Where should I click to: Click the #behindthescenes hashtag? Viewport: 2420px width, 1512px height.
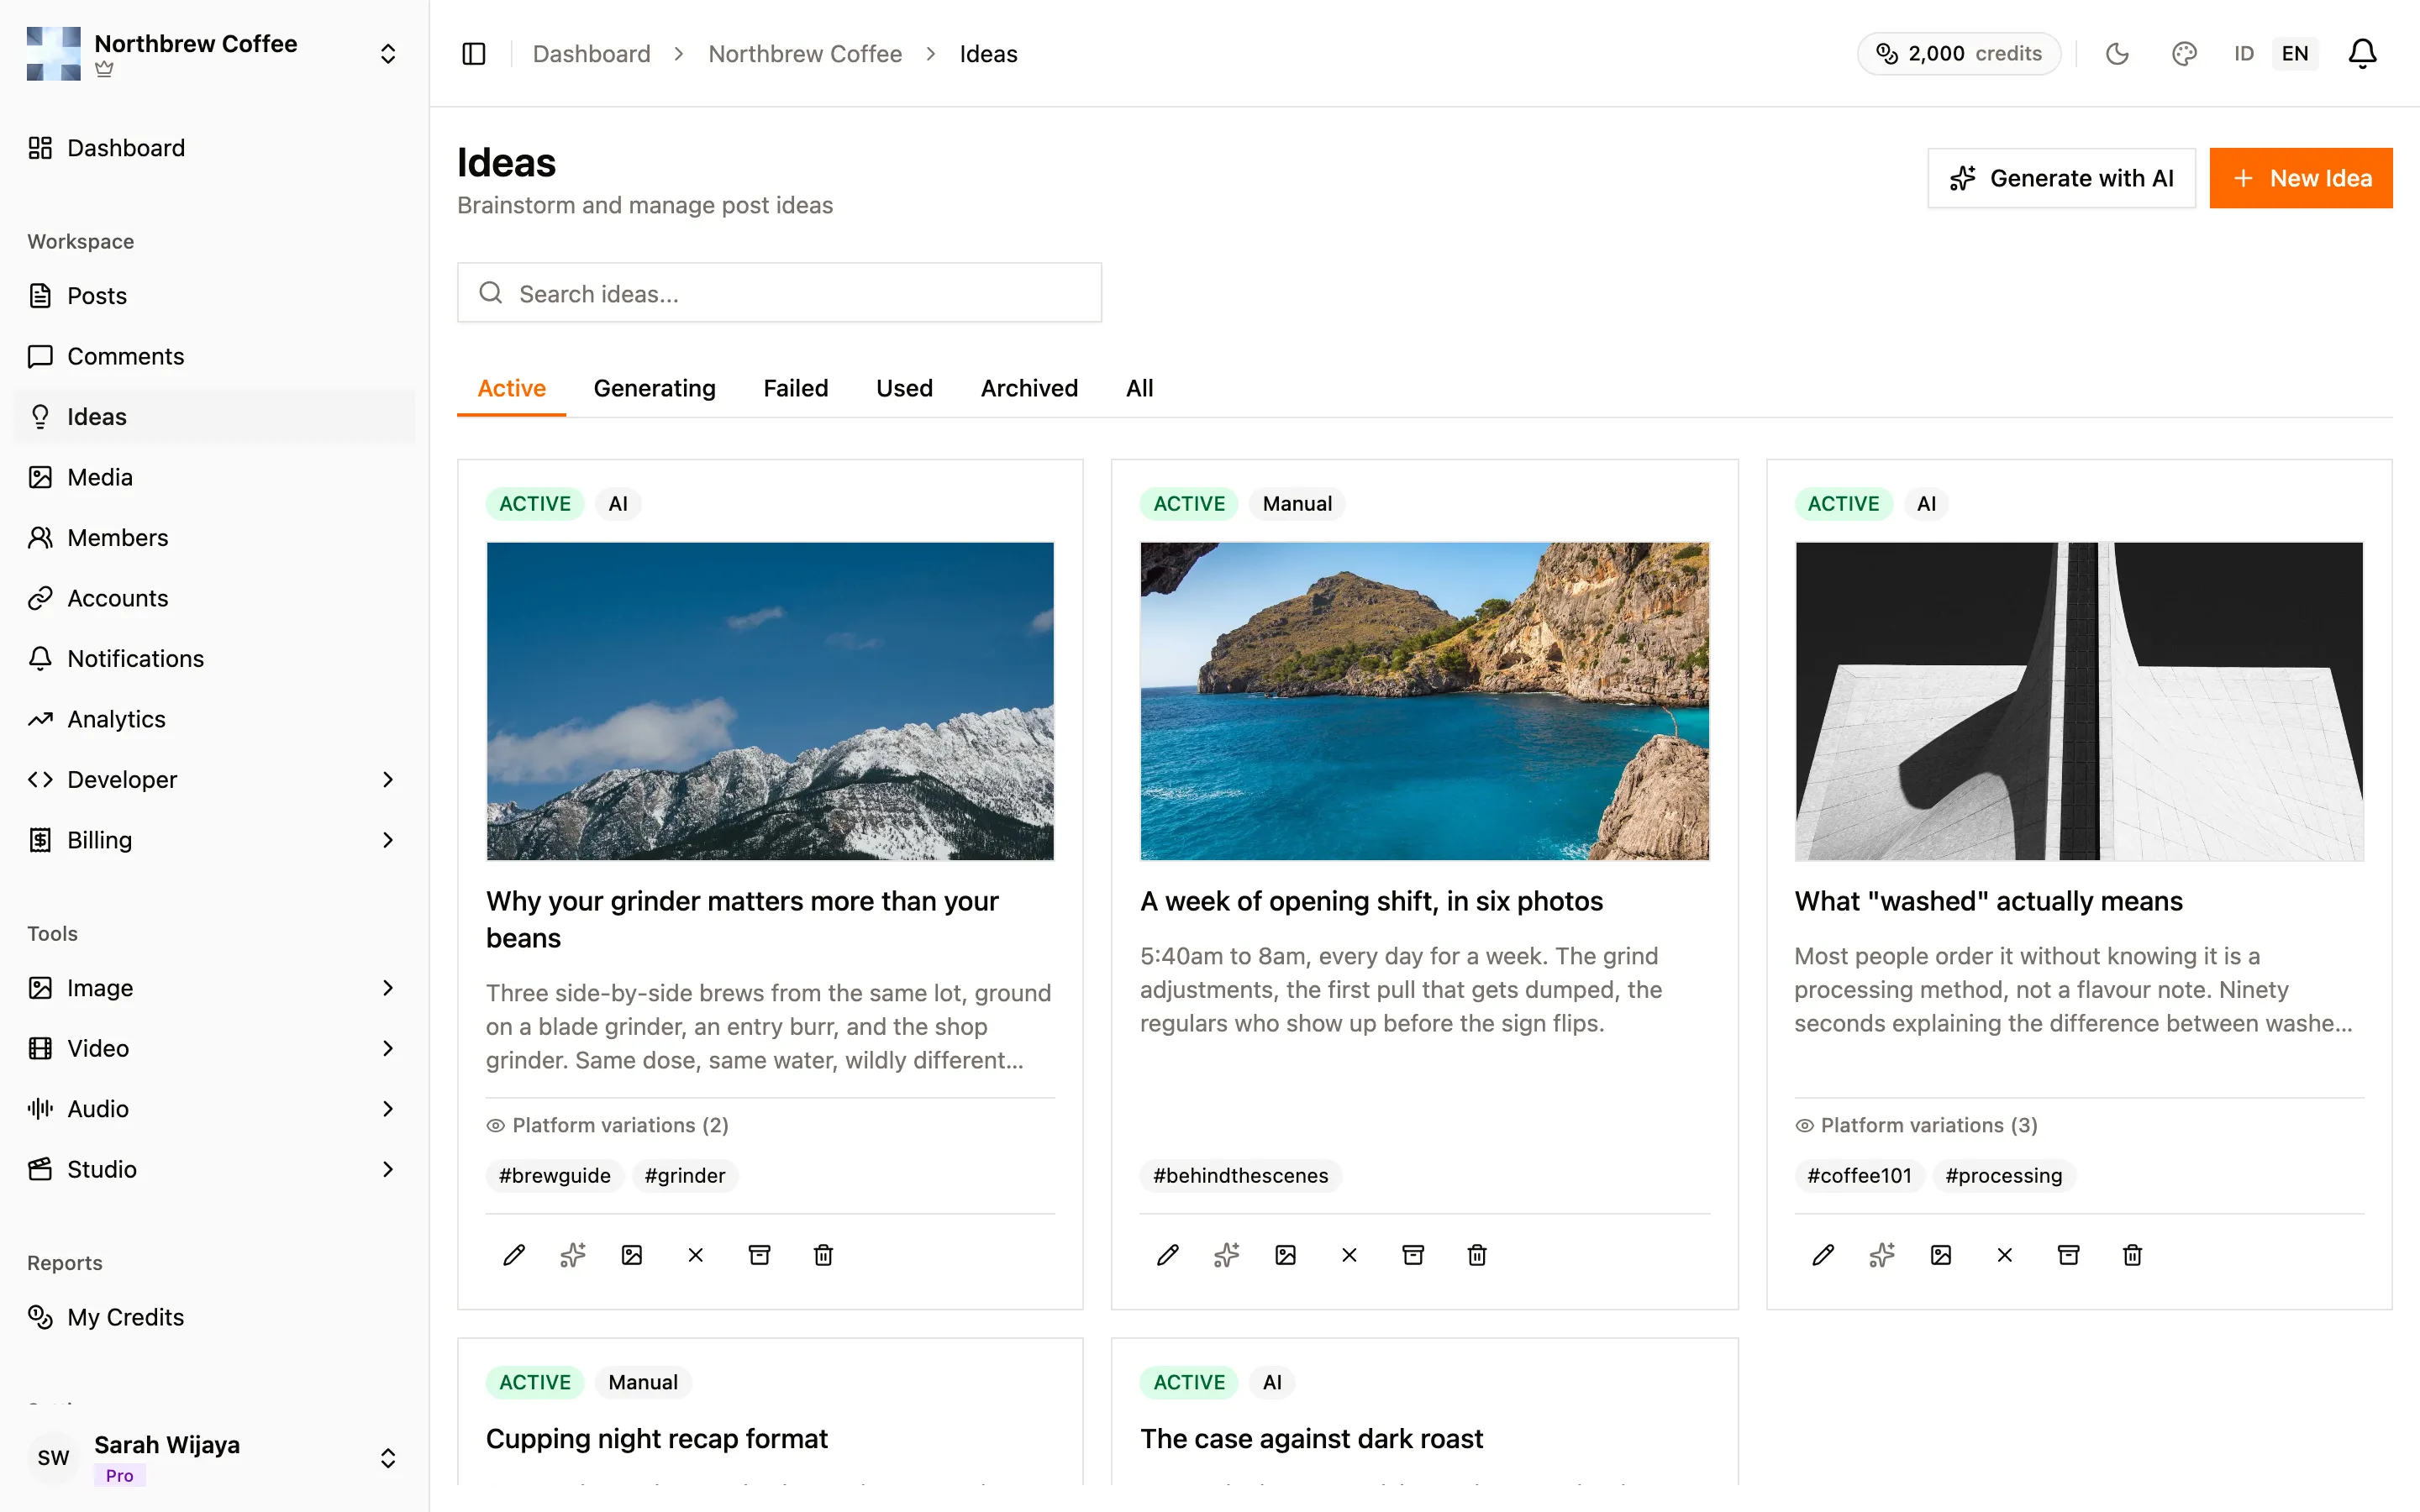click(1241, 1176)
